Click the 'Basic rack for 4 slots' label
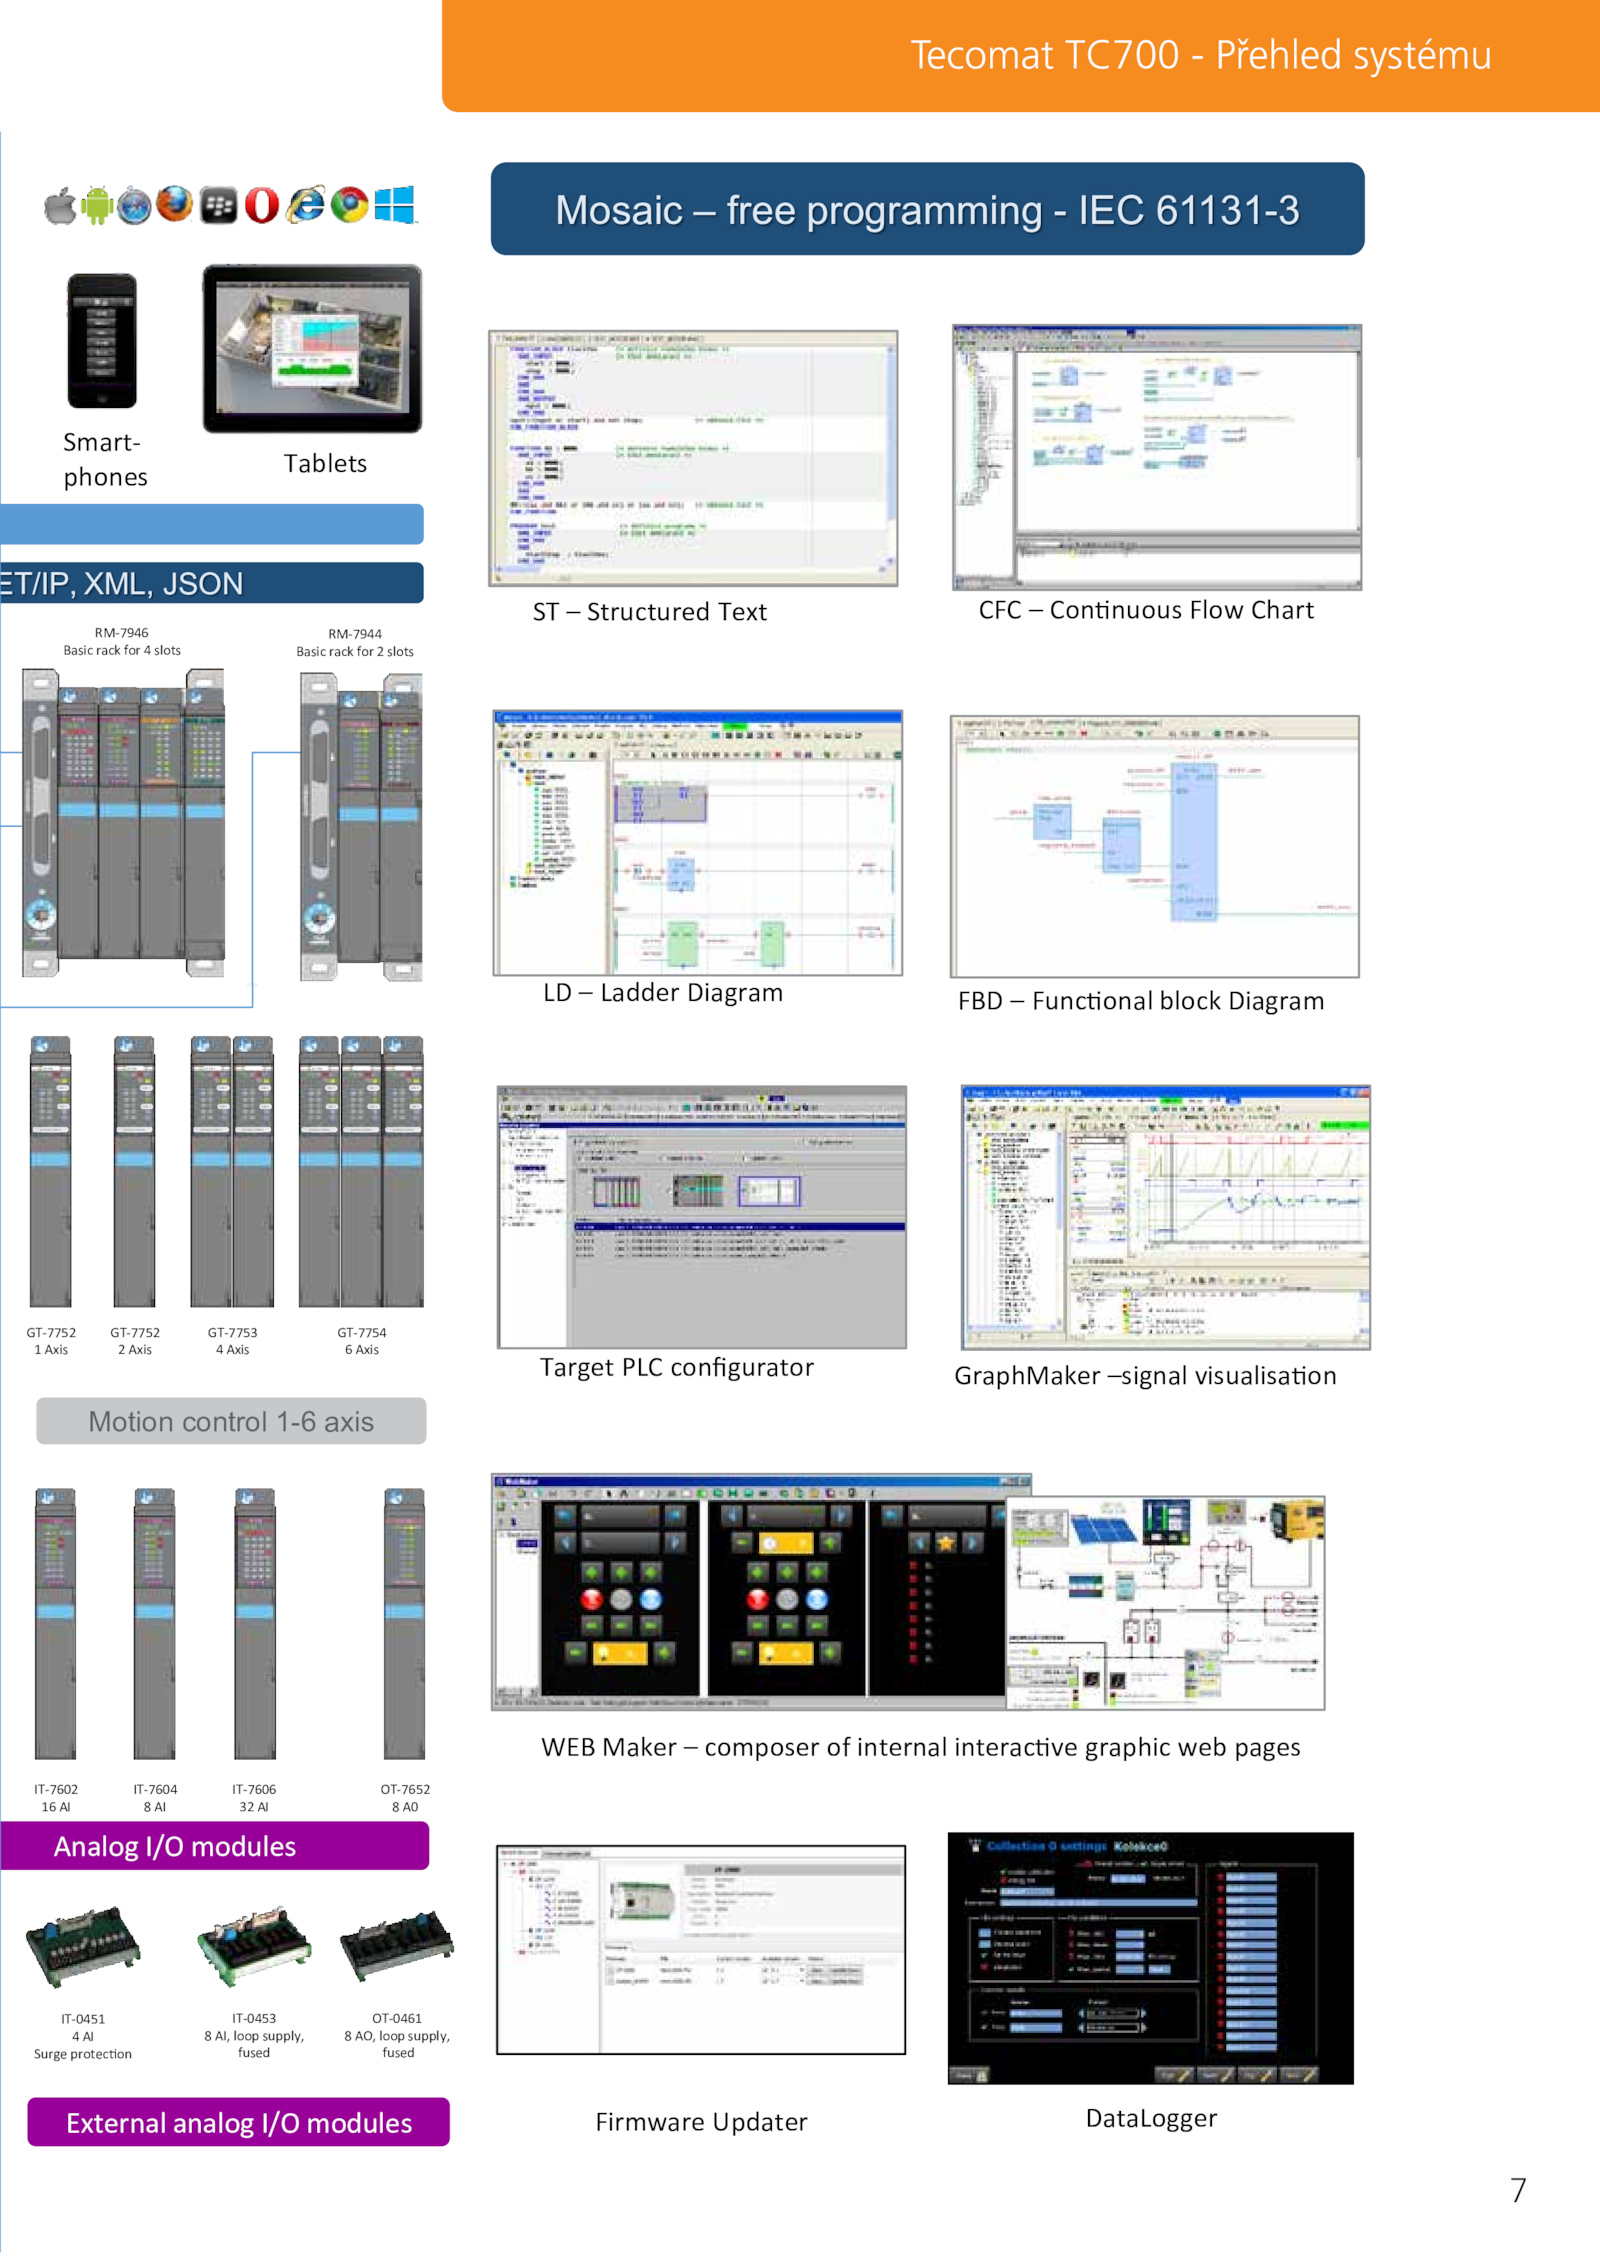The height and width of the screenshot is (2263, 1600). click(x=122, y=650)
